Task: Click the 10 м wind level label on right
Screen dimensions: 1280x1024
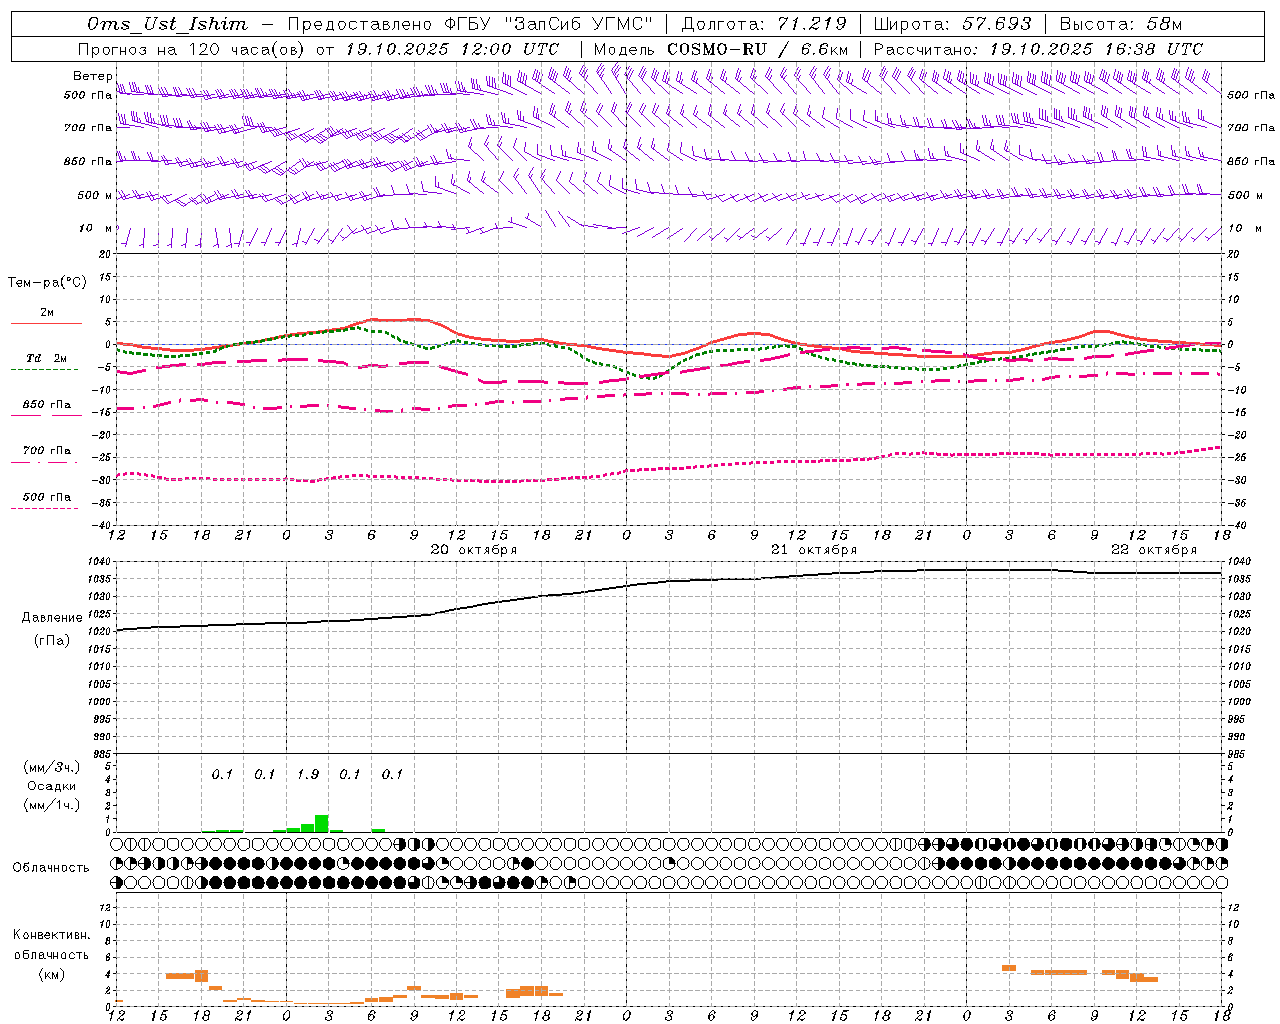Action: [x=1244, y=228]
